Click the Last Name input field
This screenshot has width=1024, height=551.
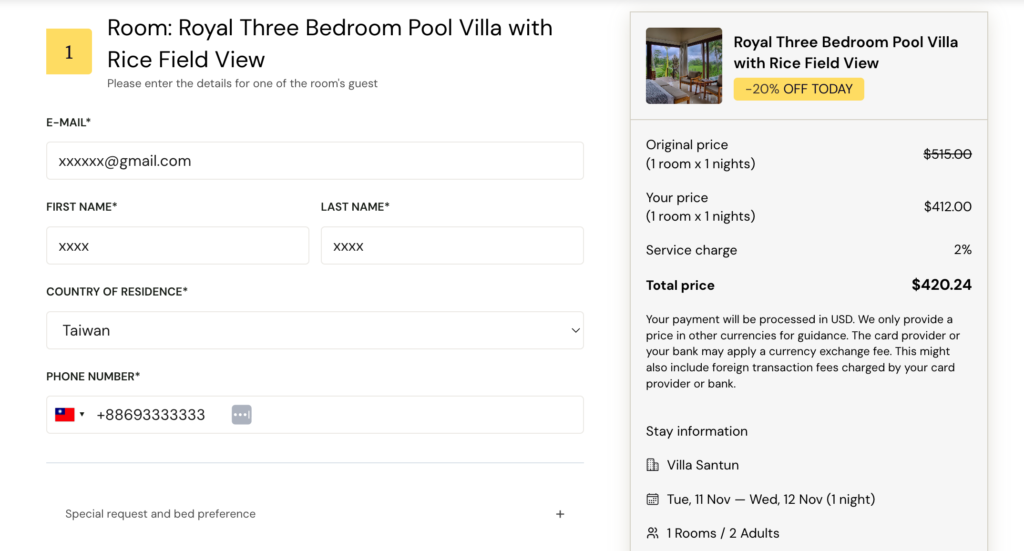[x=451, y=246]
